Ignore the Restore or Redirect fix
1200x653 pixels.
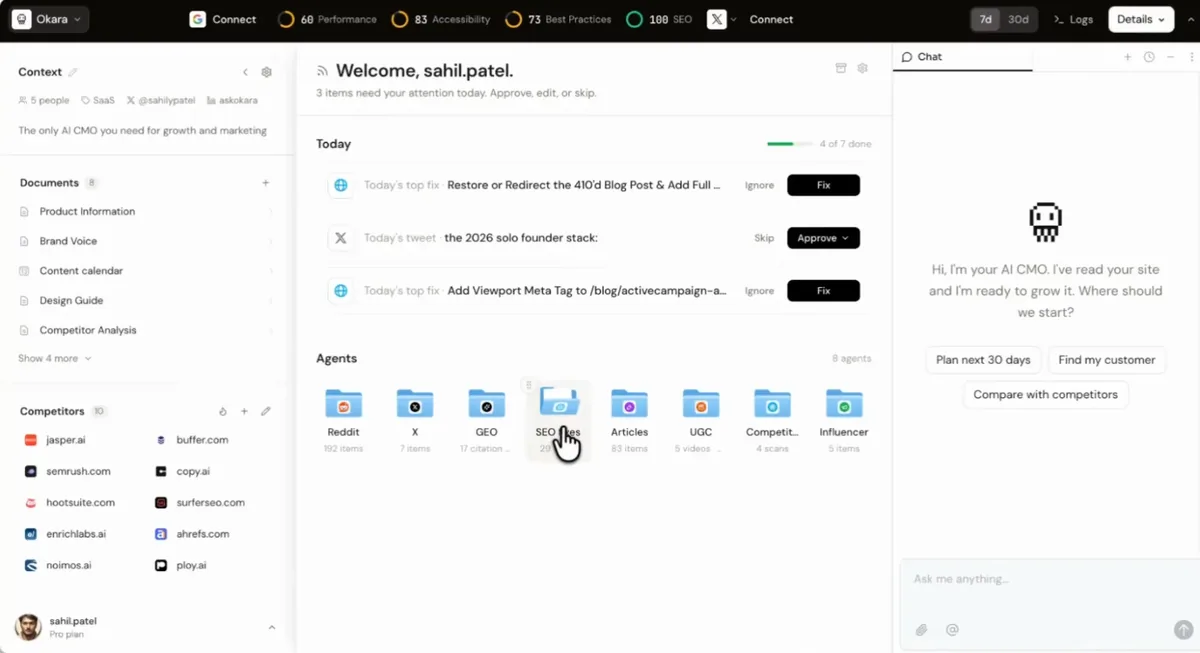click(760, 185)
